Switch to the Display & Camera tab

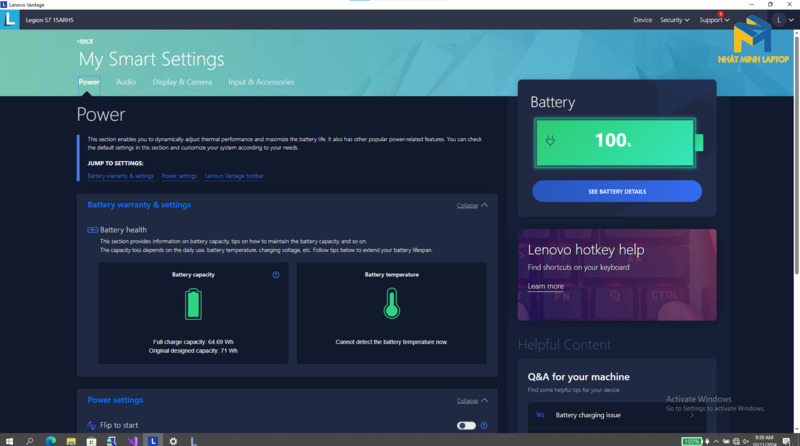tap(182, 82)
